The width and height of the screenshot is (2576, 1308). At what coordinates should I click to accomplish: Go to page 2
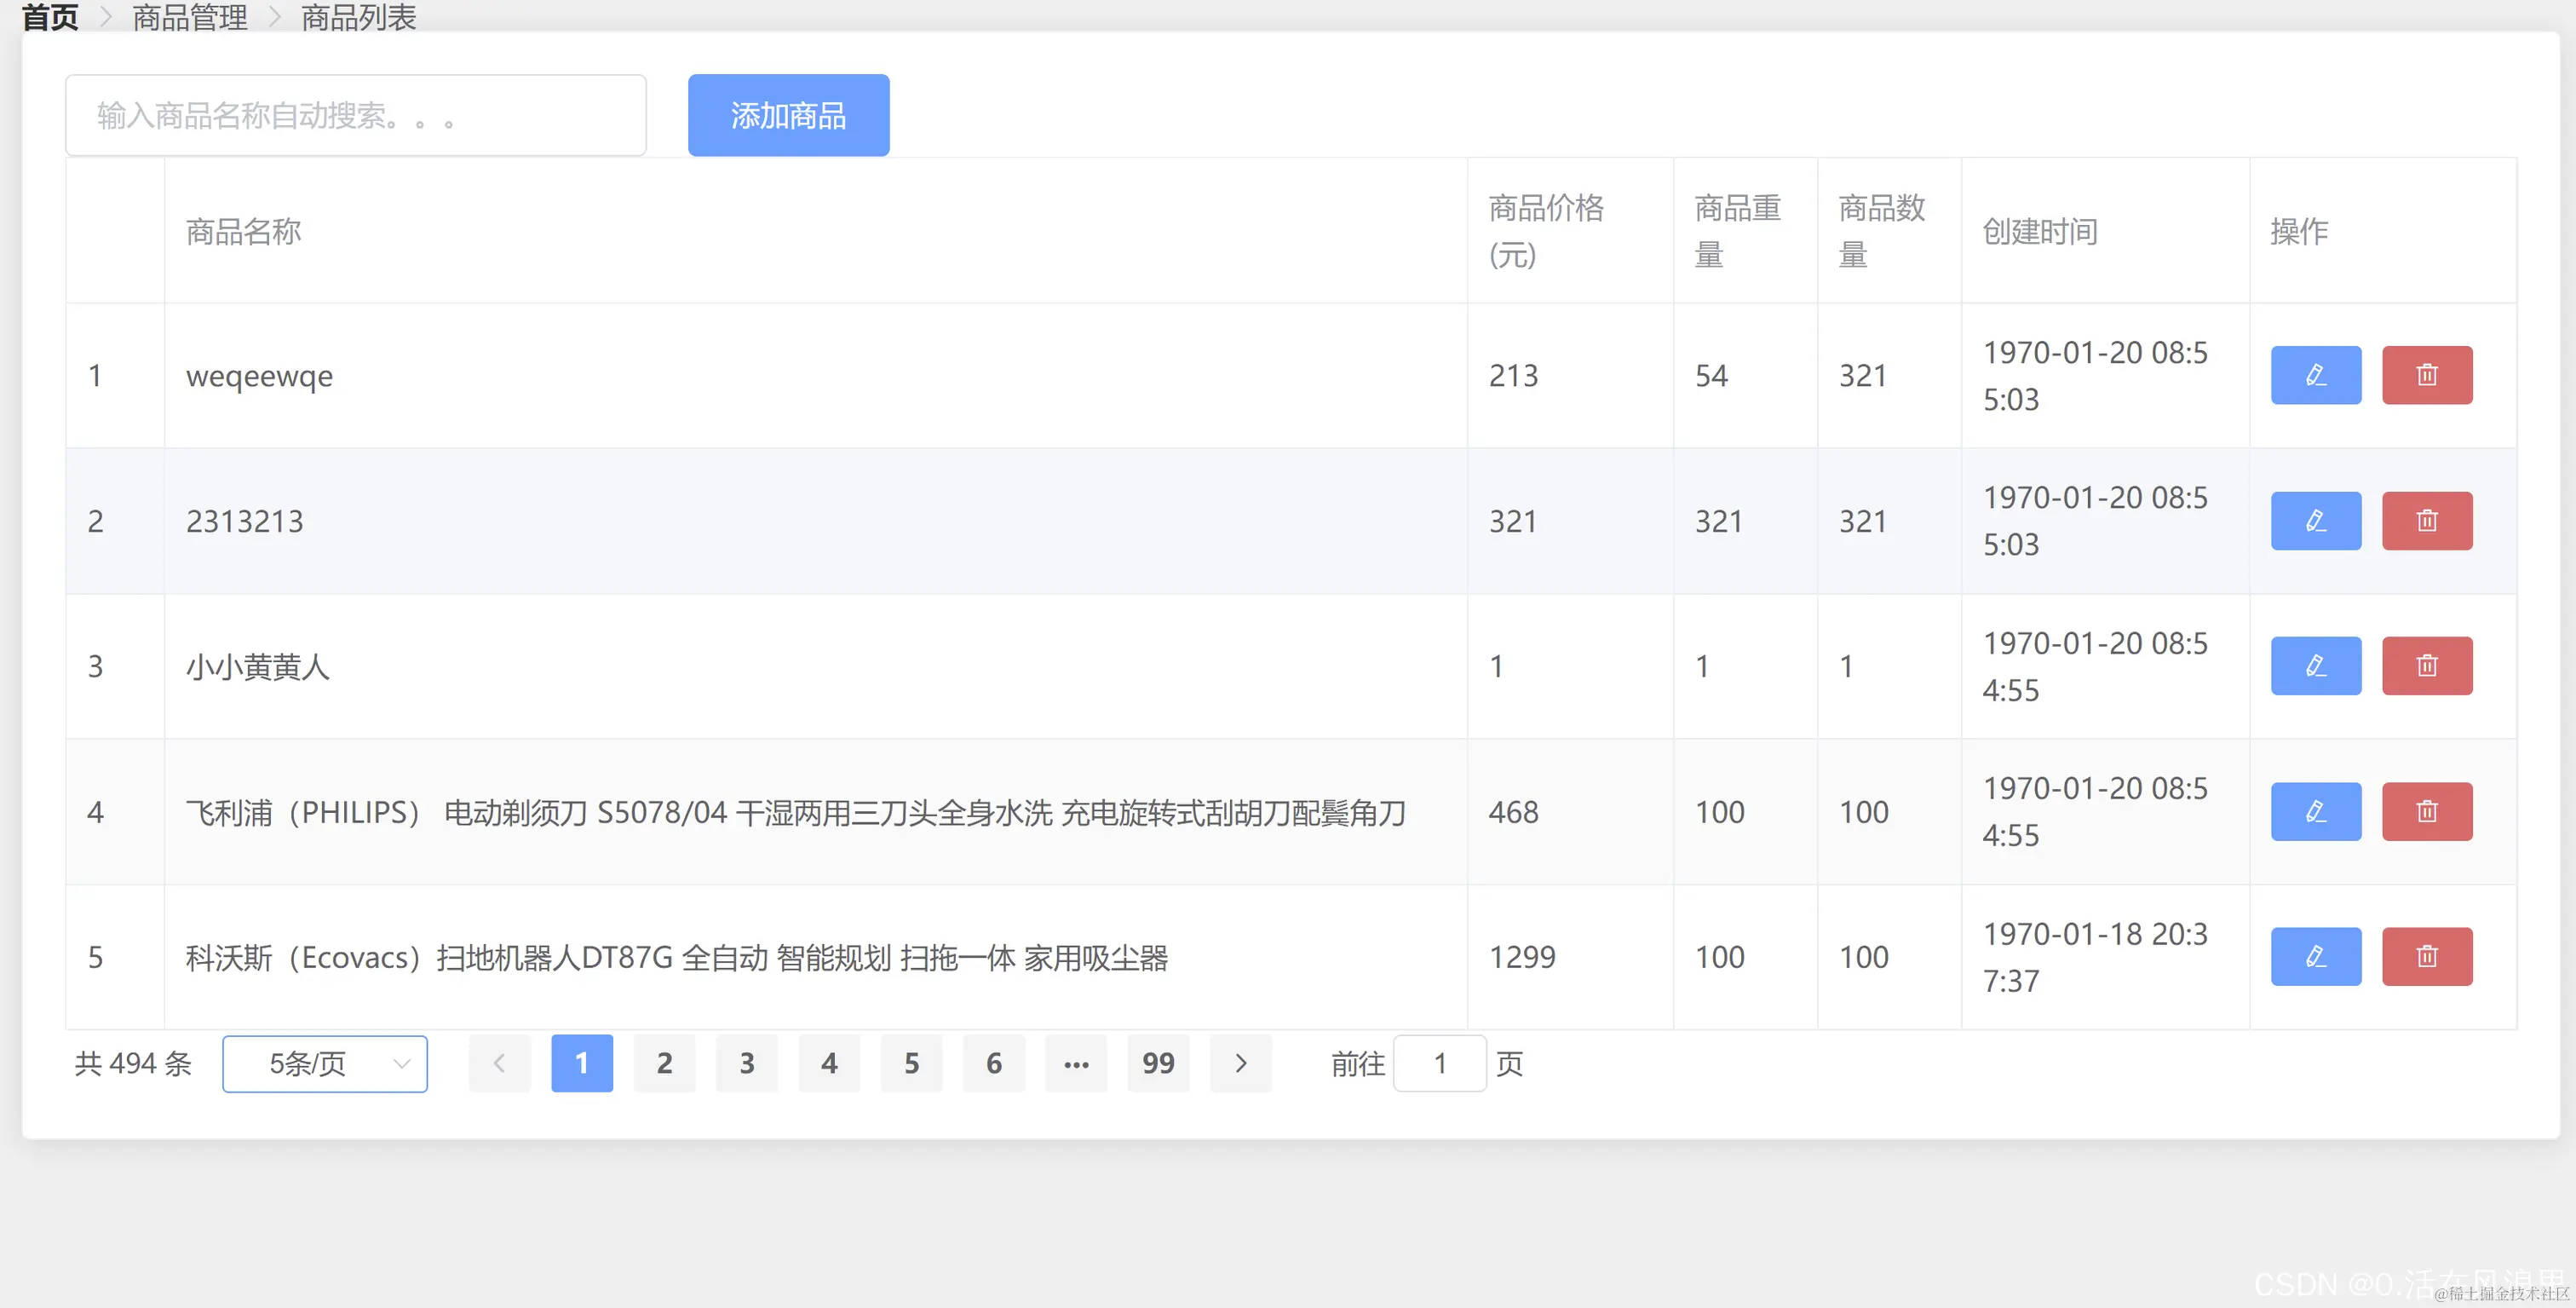664,1063
